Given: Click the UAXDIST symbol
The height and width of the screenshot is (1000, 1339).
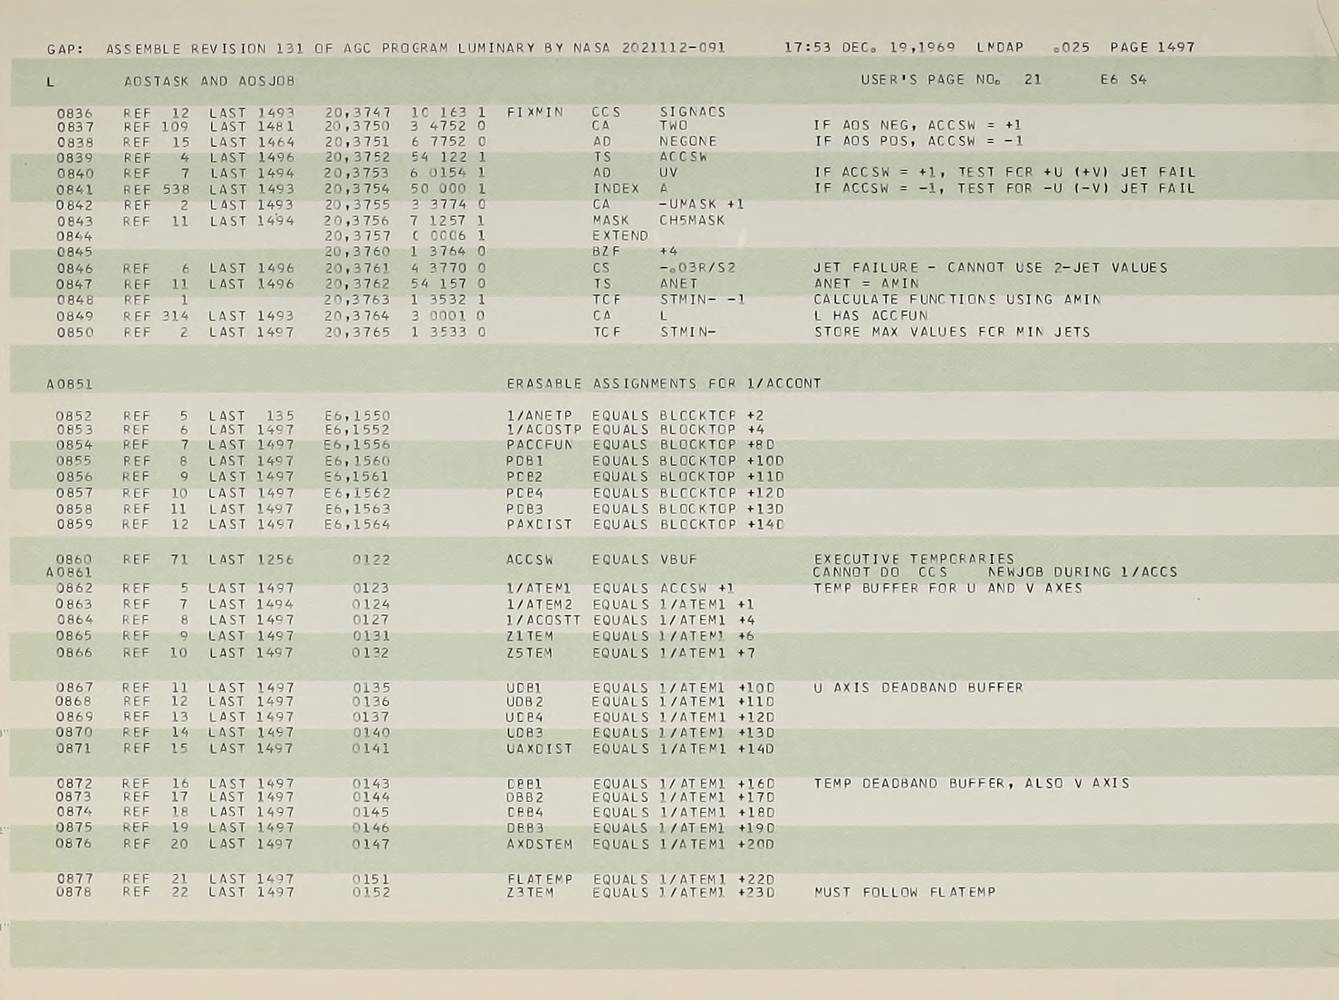Looking at the screenshot, I should [x=539, y=748].
